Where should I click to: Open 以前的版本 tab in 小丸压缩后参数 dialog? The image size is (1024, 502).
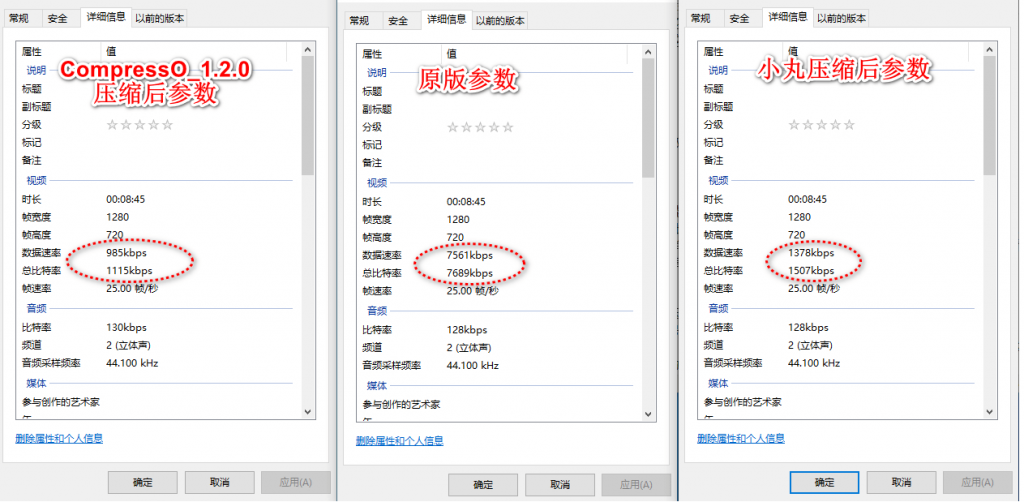tap(841, 18)
